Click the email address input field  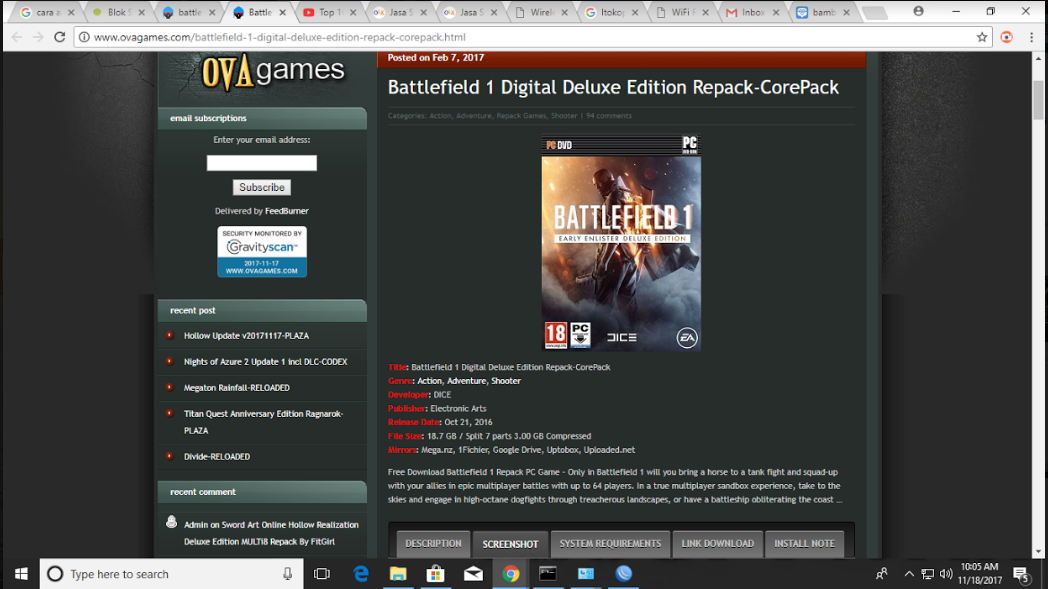coord(261,162)
